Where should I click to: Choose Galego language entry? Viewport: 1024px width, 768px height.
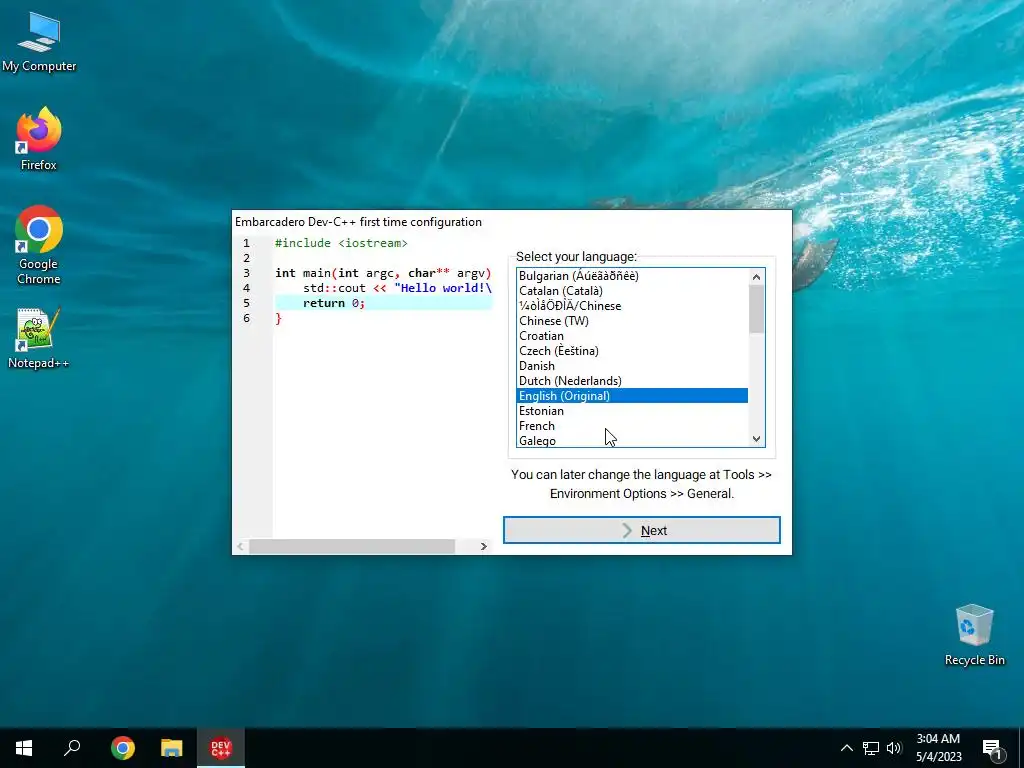click(632, 440)
